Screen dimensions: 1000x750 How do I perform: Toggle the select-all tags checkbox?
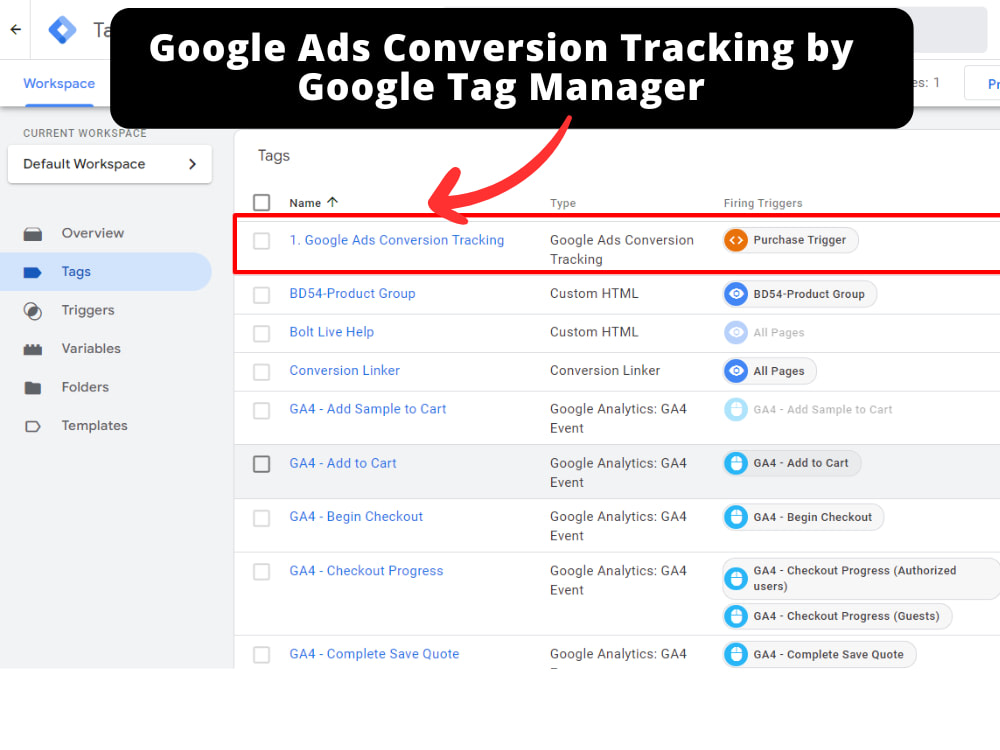[261, 203]
